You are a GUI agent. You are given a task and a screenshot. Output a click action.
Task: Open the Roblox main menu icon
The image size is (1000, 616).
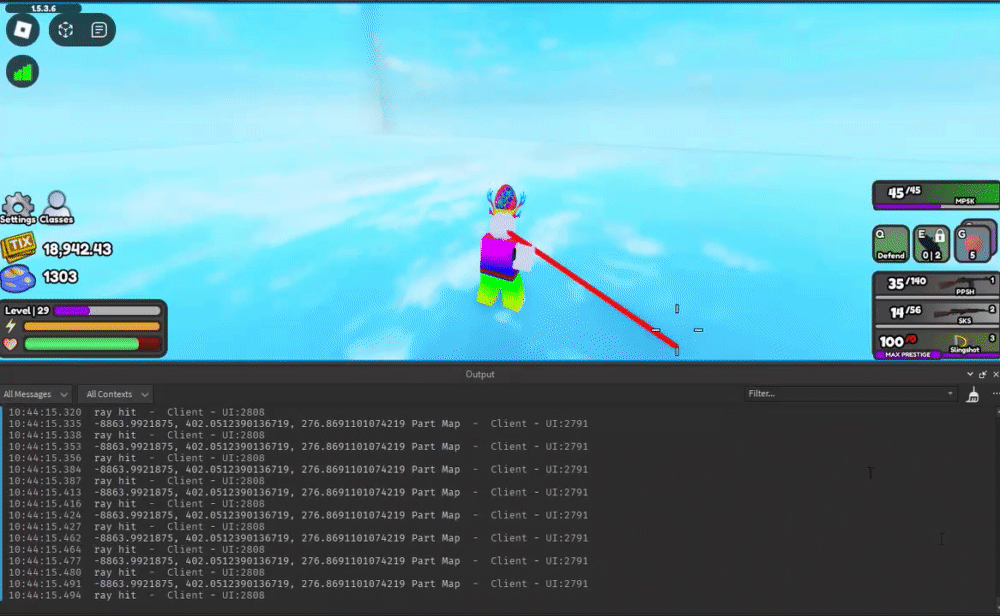(22, 30)
